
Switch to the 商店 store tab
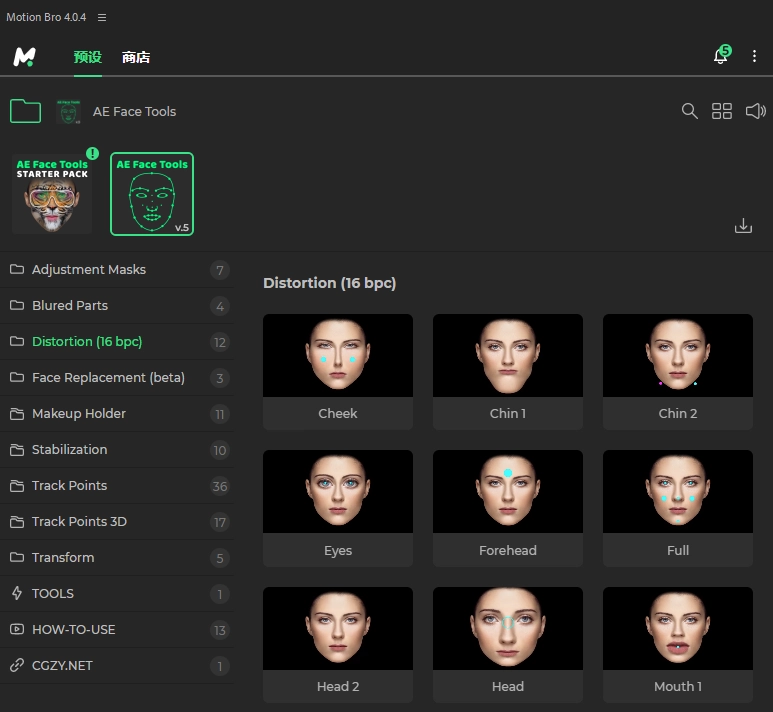[x=136, y=57]
